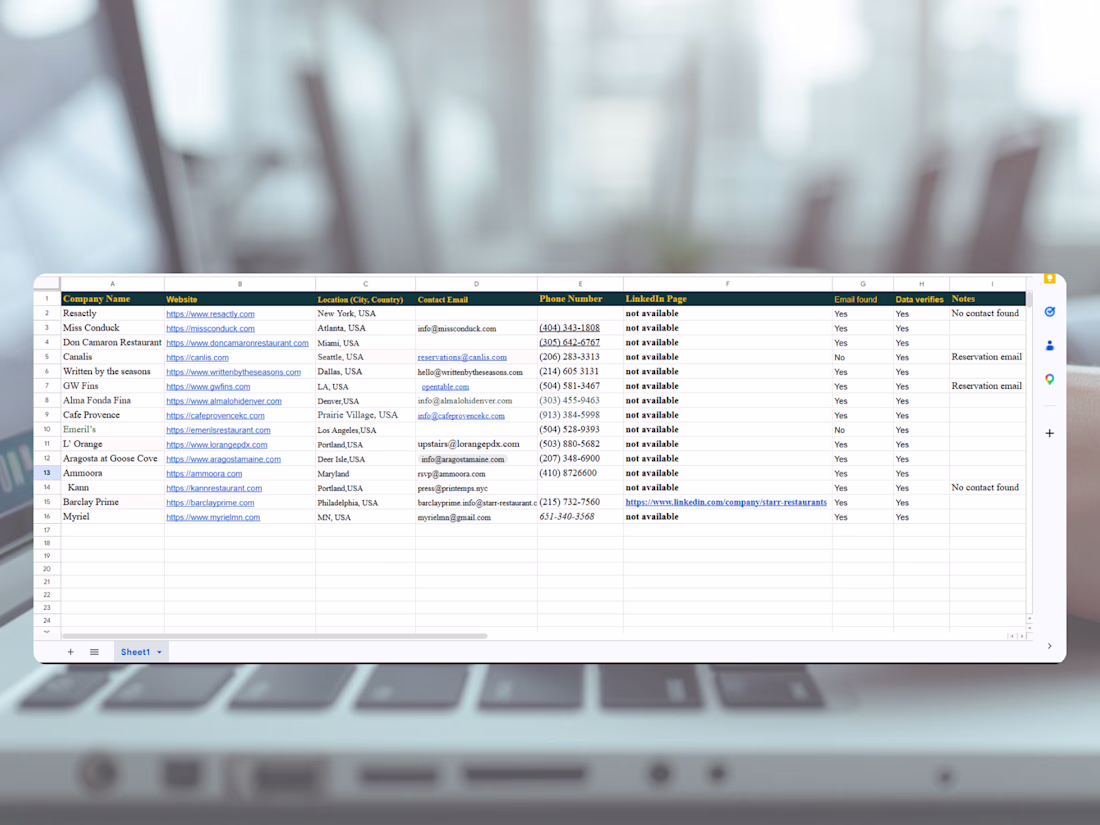Select the "Phone Number" header cell
Viewport: 1100px width, 825px height.
[x=580, y=299]
